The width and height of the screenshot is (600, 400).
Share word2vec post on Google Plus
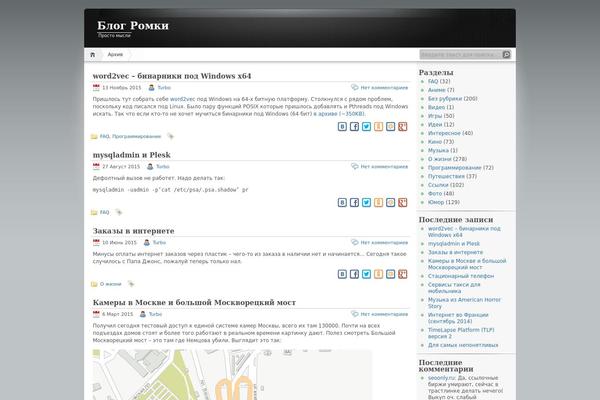click(x=403, y=127)
